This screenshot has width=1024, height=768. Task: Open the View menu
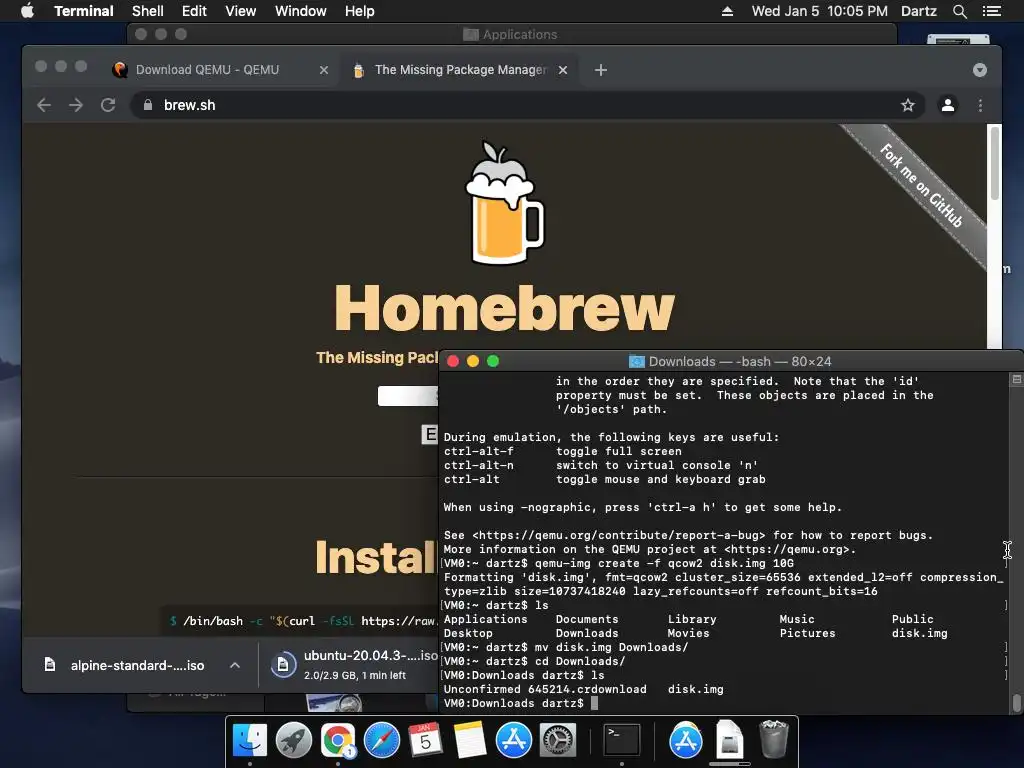tap(240, 11)
